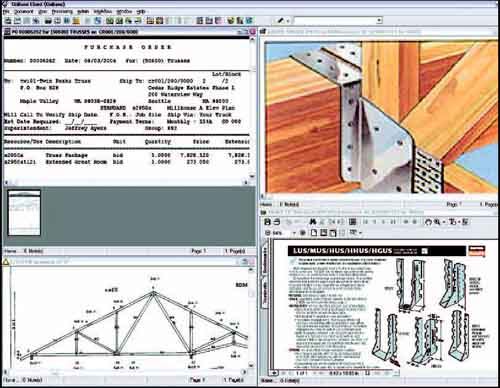Open the Text select tool dropdown arrow
500x388 pixels.
tap(459, 222)
